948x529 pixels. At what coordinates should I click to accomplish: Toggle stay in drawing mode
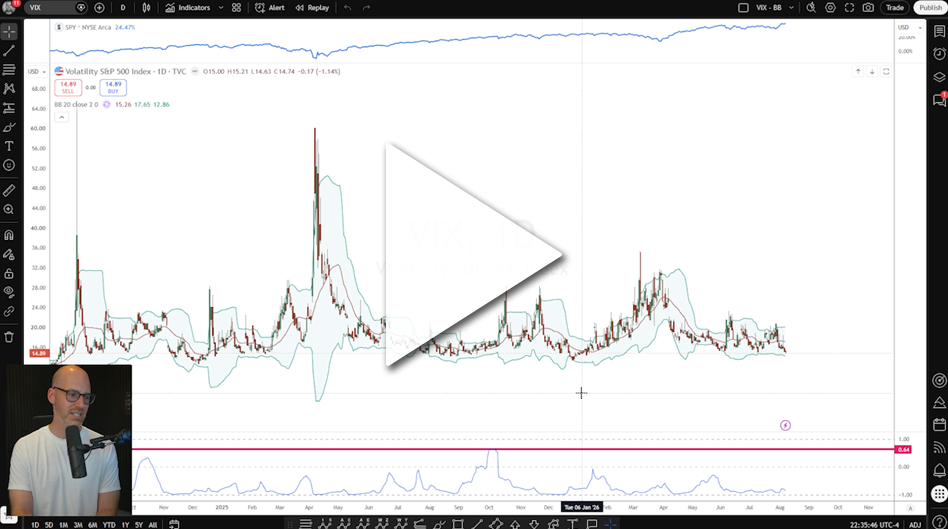(x=9, y=255)
